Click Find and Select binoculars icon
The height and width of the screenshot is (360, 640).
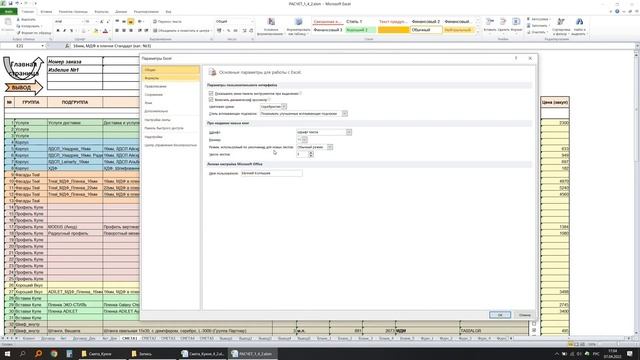click(579, 22)
